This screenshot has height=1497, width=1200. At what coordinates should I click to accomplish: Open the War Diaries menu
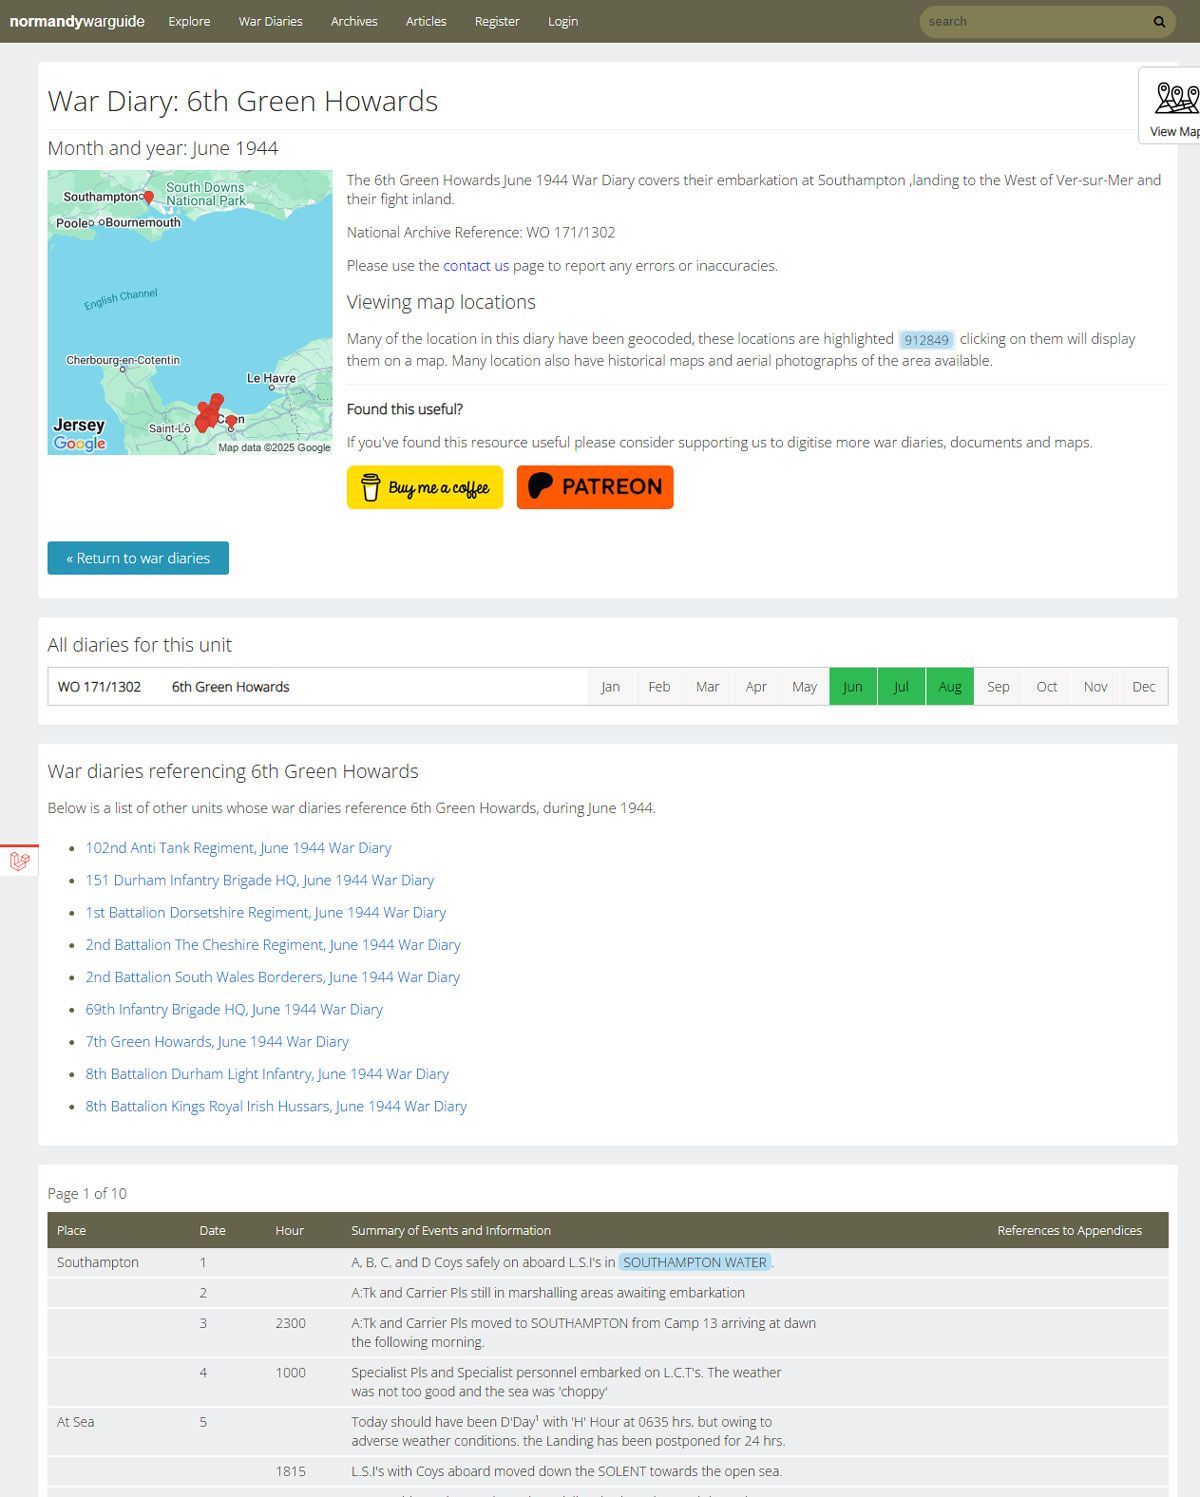point(270,21)
